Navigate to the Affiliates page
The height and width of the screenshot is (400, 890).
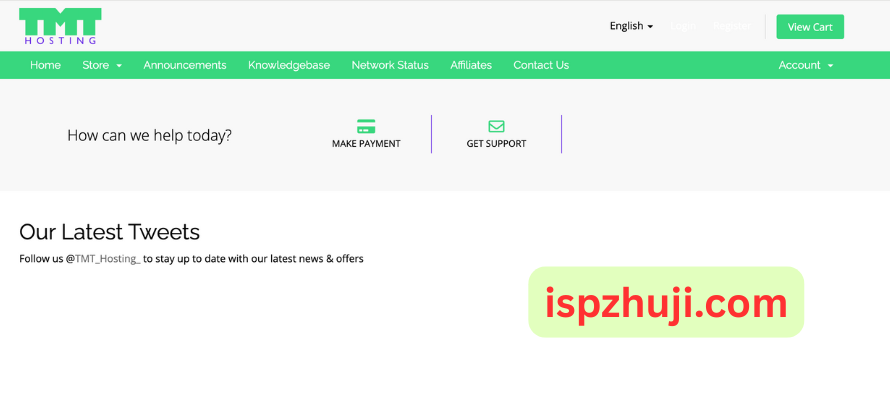point(471,65)
